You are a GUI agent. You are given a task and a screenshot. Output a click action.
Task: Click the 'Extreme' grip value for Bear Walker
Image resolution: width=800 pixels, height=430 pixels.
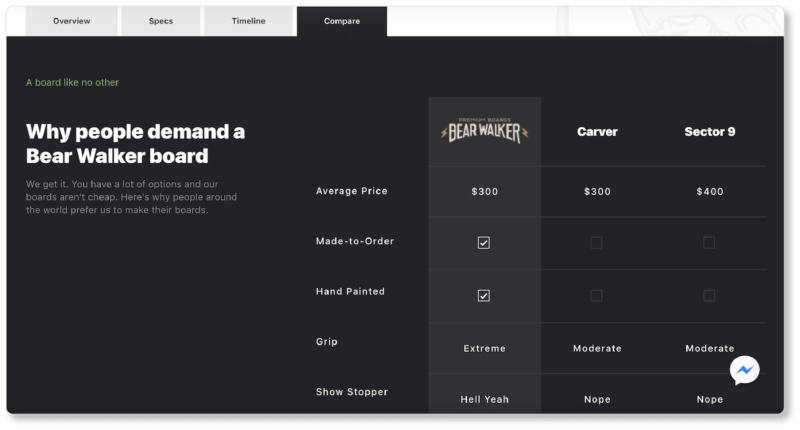484,349
